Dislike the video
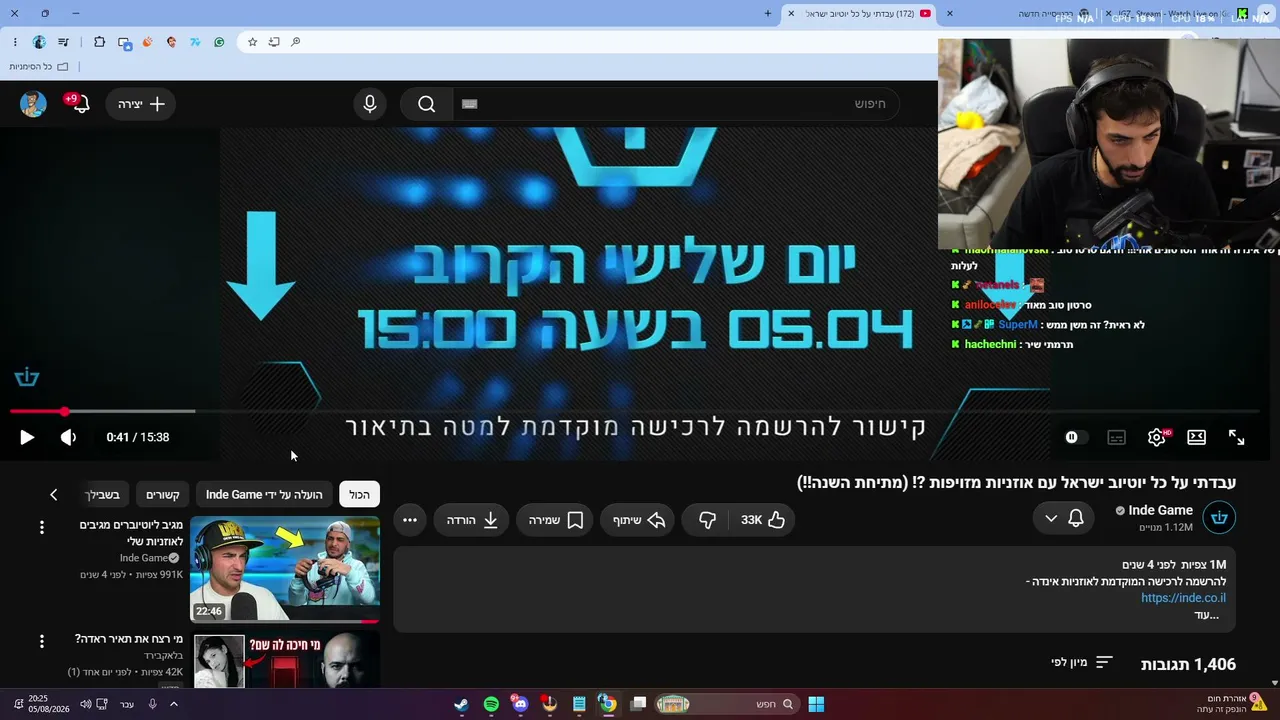Image resolution: width=1280 pixels, height=720 pixels. pyautogui.click(x=707, y=520)
